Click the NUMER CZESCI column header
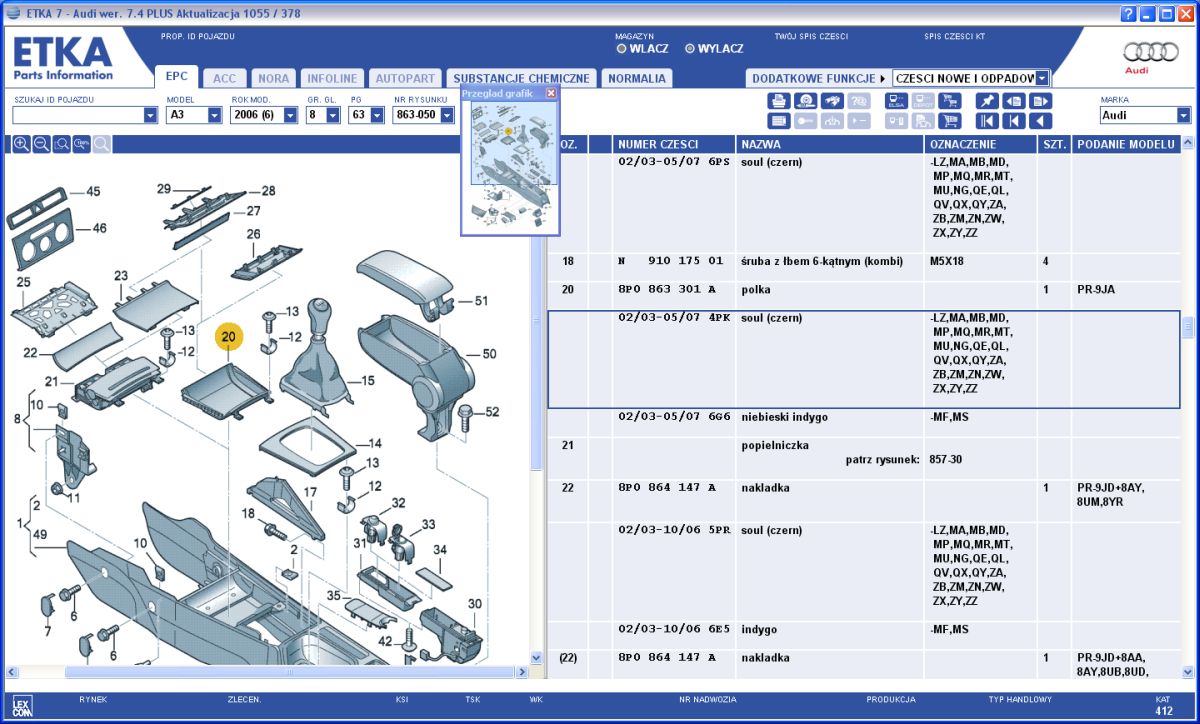This screenshot has width=1200, height=724. click(674, 144)
